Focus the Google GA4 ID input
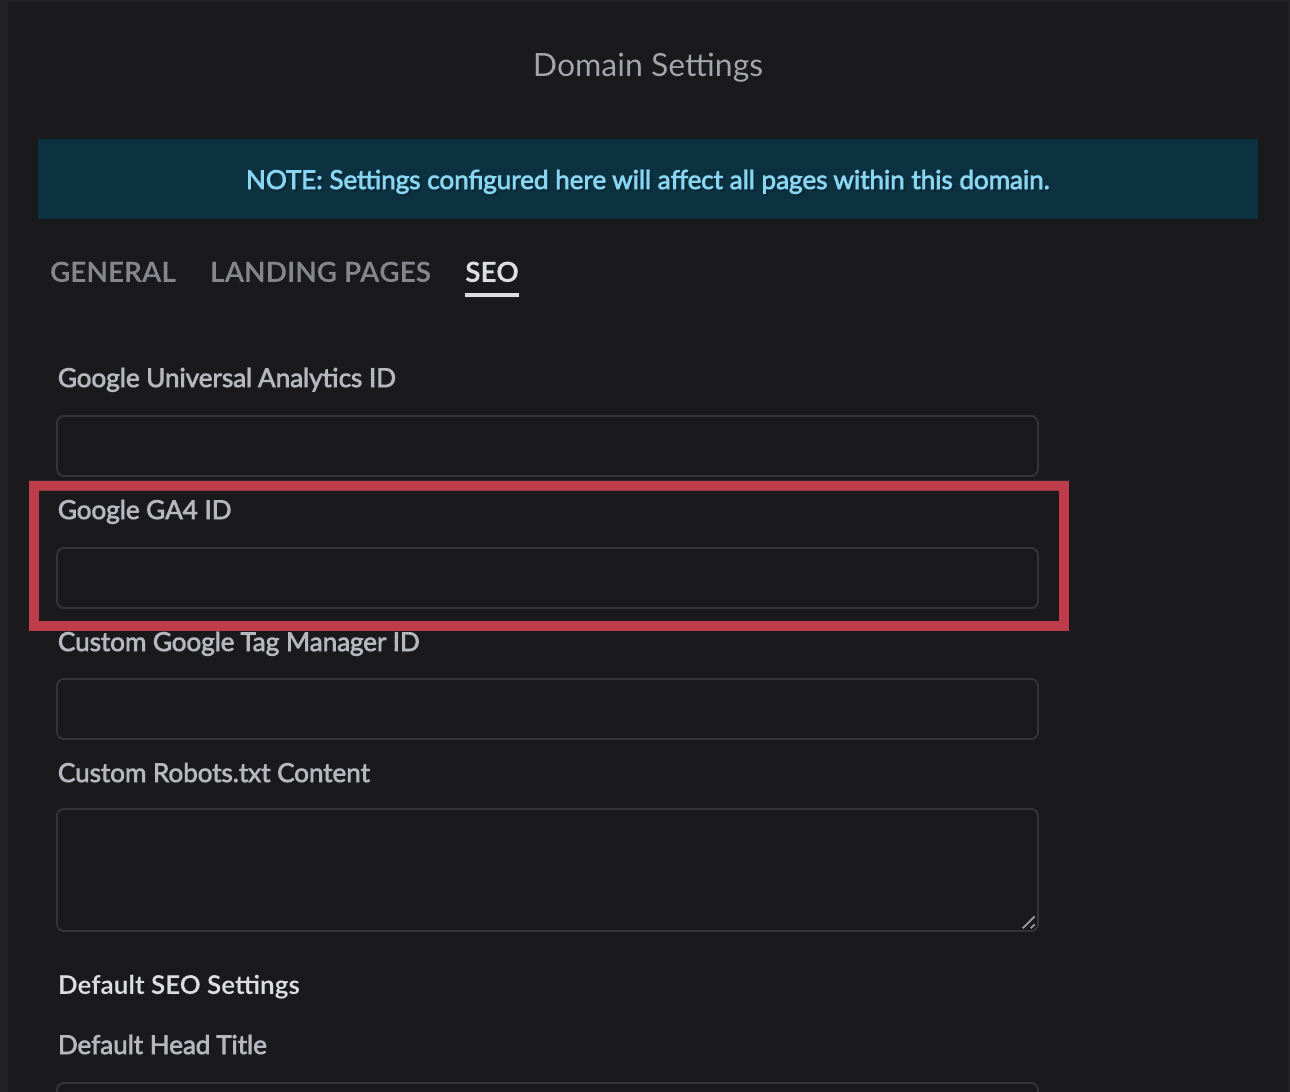Viewport: 1290px width, 1092px height. pyautogui.click(x=547, y=578)
